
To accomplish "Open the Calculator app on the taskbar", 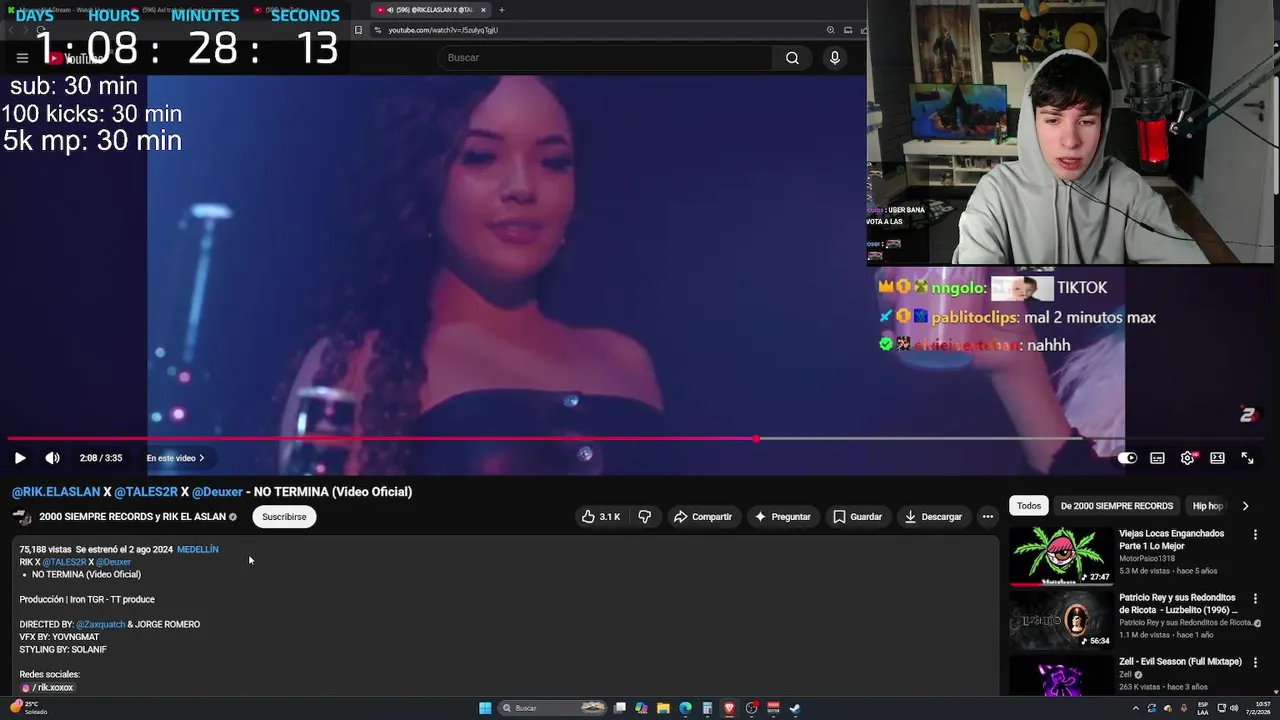I will click(707, 708).
